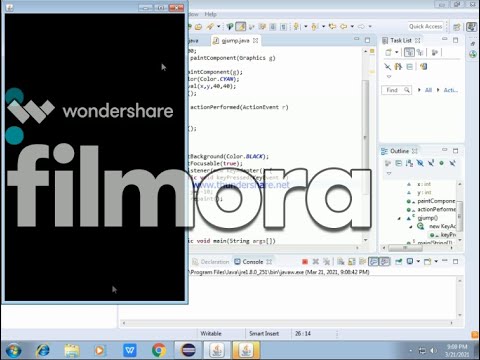Click Open Type icon in main toolbar

coord(198,26)
